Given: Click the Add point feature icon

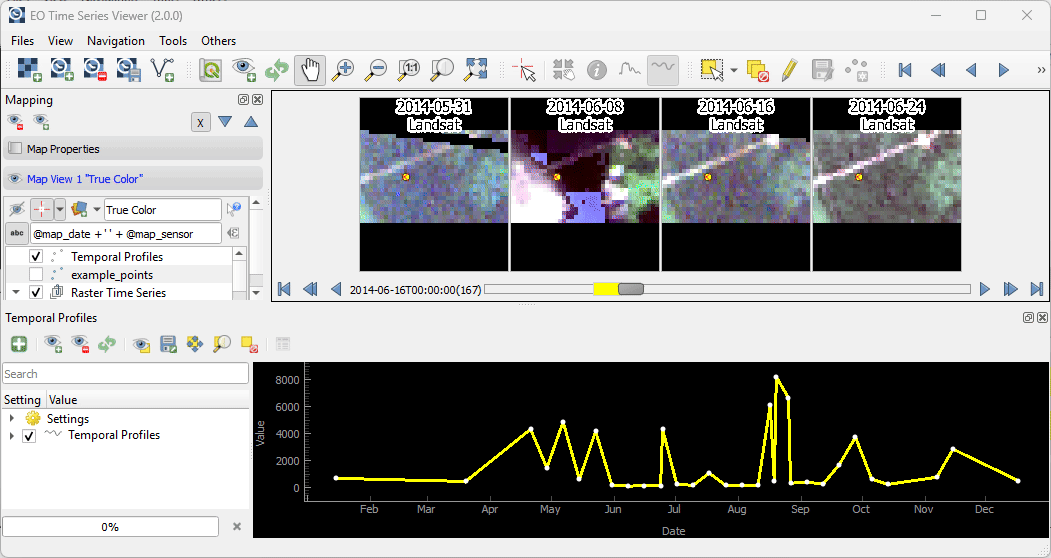Looking at the screenshot, I should click(856, 69).
